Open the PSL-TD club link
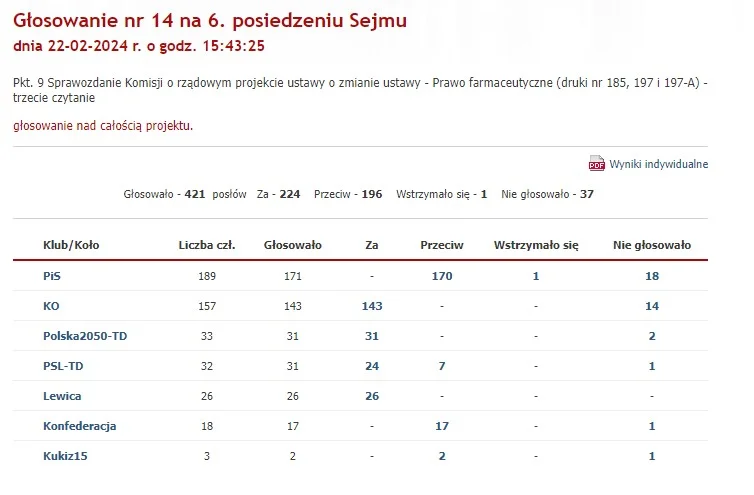The width and height of the screenshot is (754, 495). click(x=63, y=366)
